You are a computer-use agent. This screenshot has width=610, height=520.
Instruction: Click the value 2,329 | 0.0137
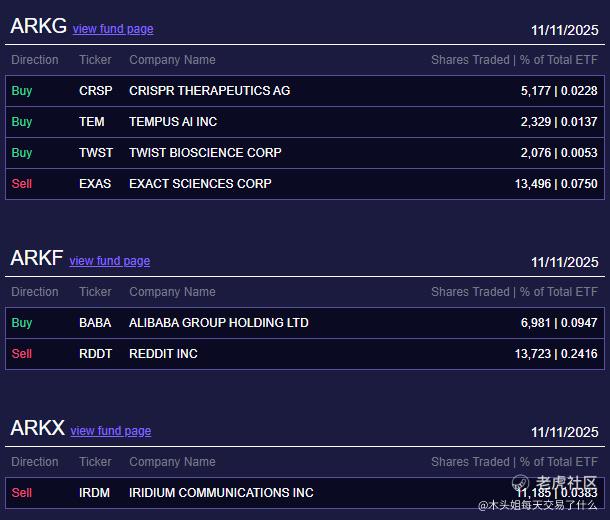coord(559,122)
